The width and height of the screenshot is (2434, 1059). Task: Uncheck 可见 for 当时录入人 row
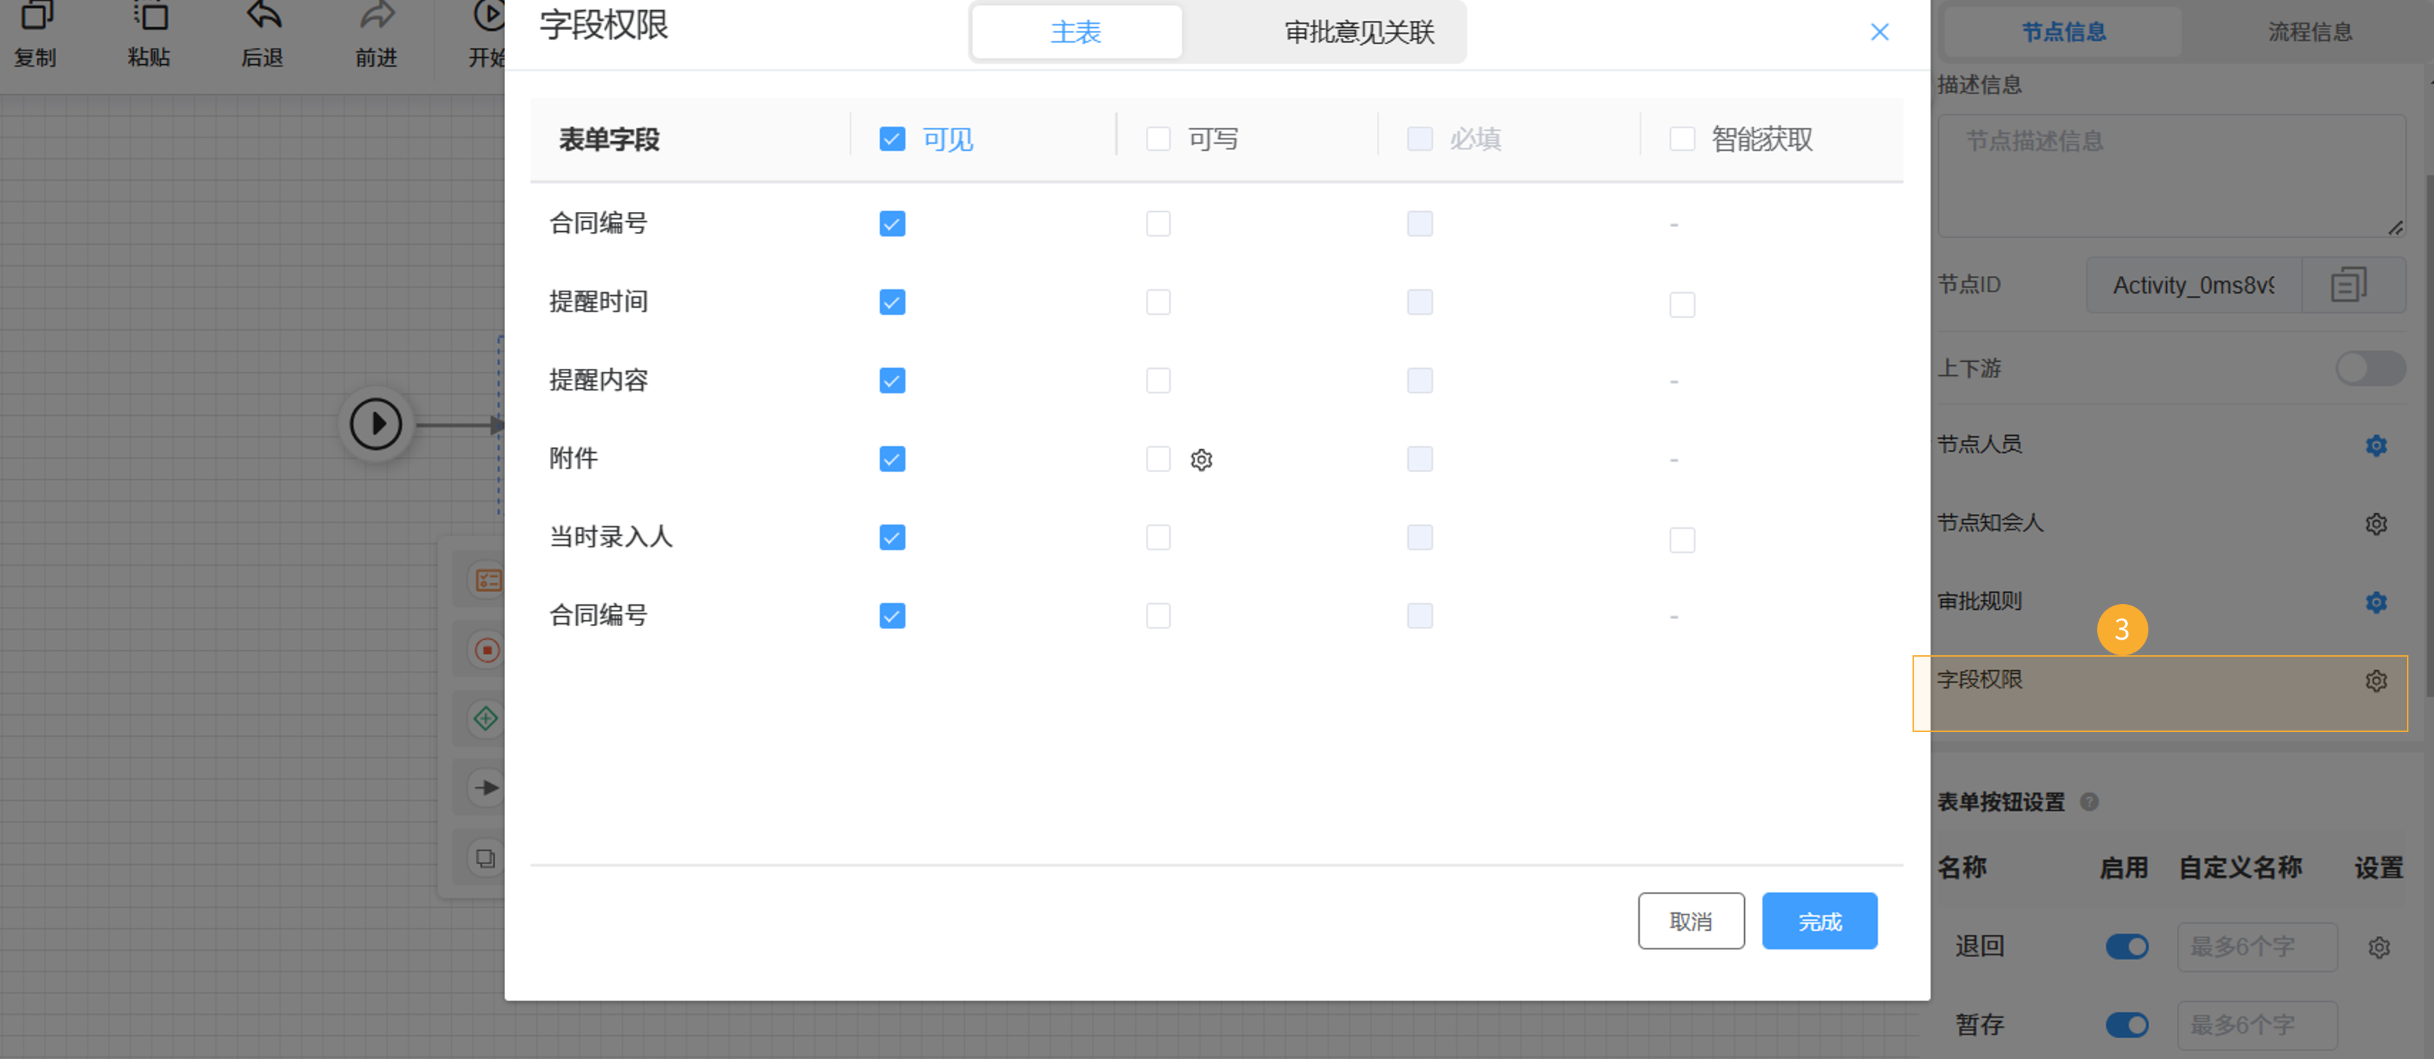click(892, 538)
